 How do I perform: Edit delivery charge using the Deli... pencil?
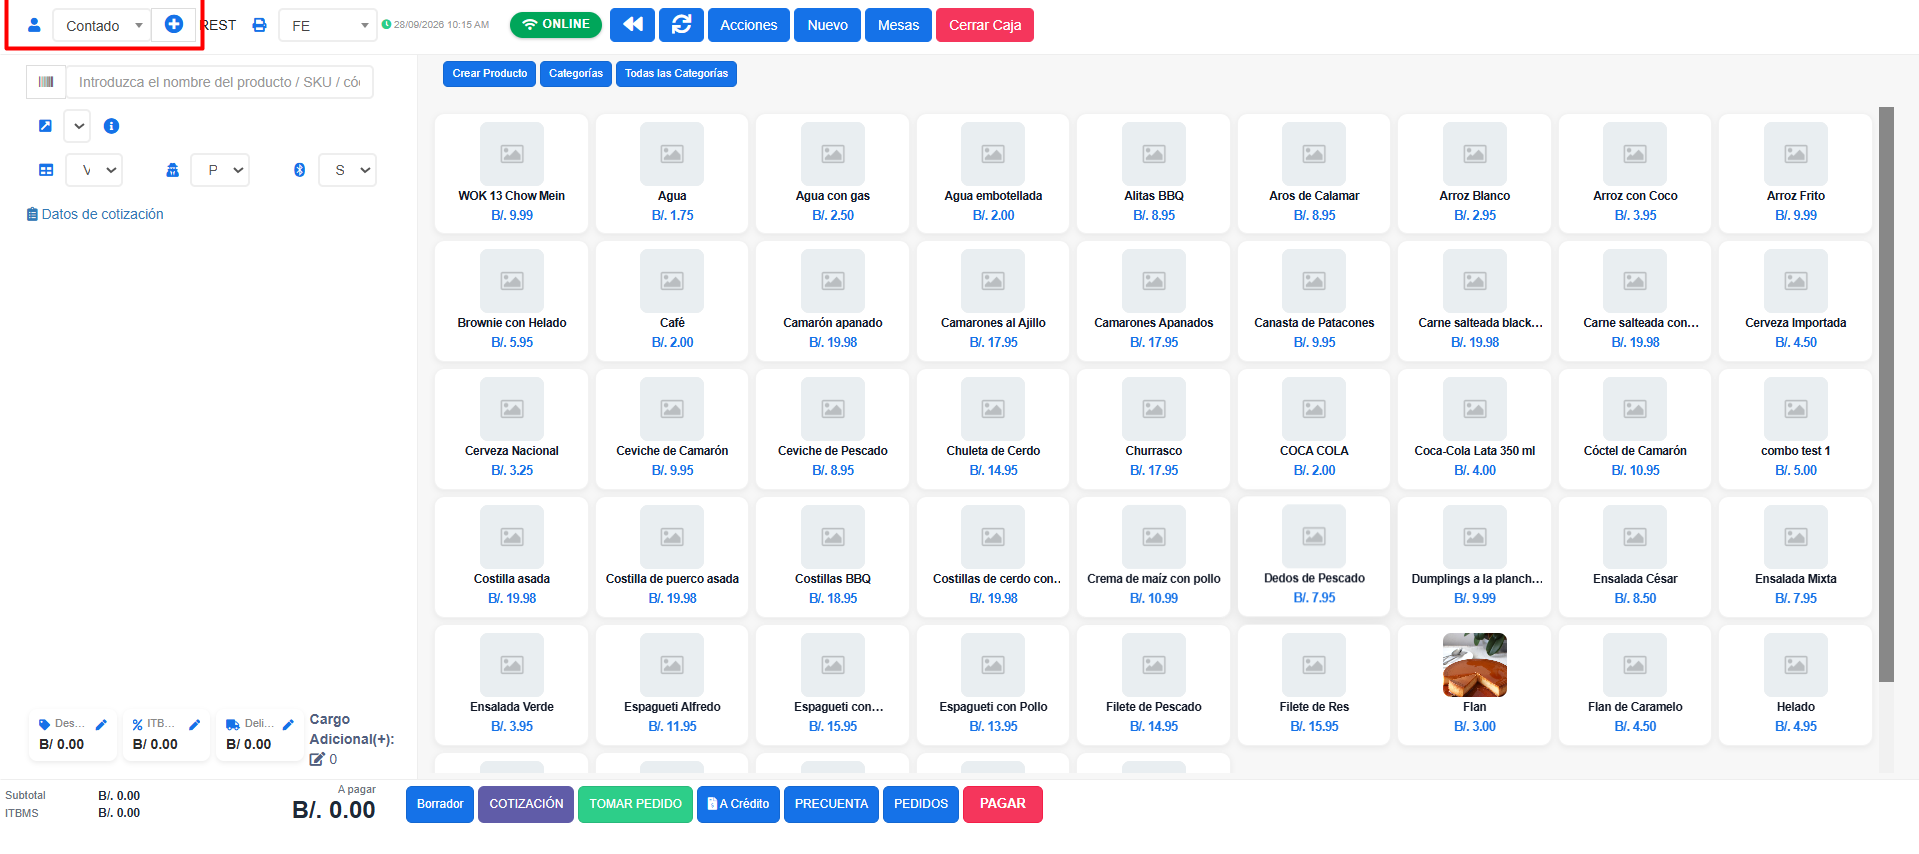click(x=288, y=724)
